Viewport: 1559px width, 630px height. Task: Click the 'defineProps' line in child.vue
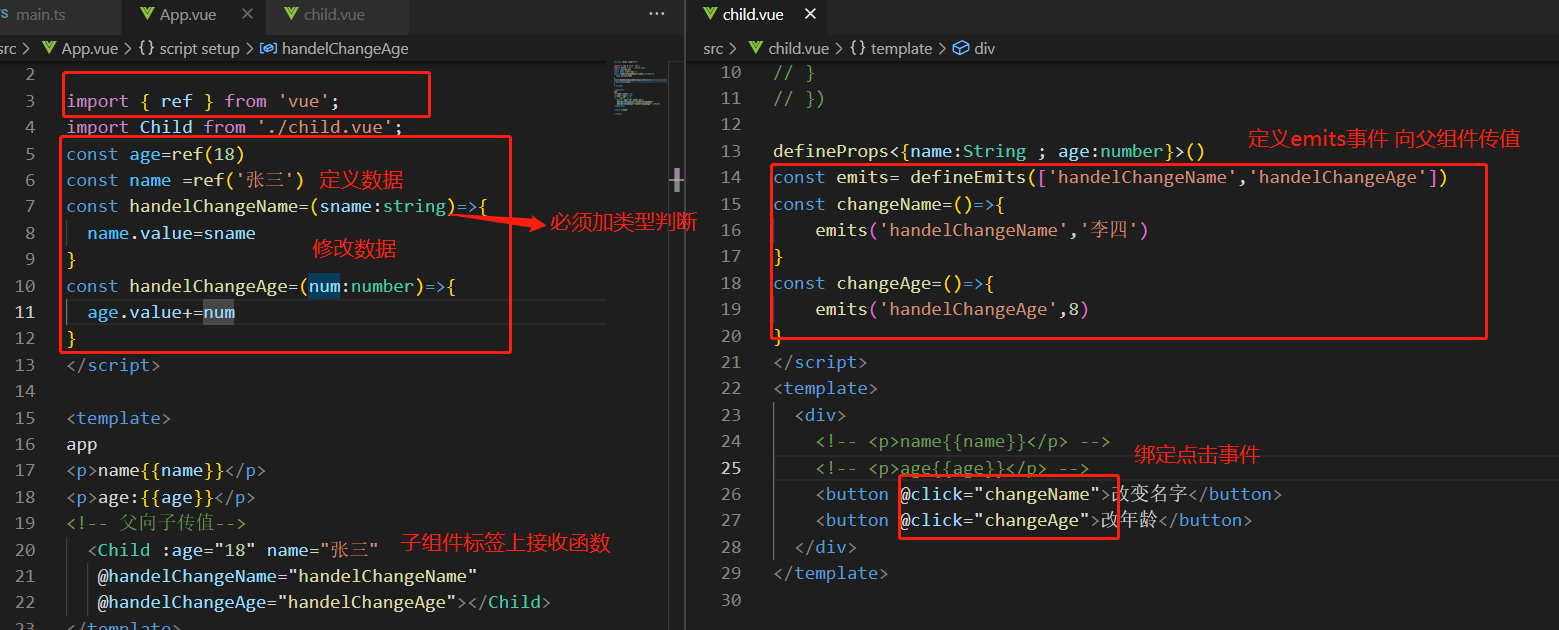[x=989, y=151]
